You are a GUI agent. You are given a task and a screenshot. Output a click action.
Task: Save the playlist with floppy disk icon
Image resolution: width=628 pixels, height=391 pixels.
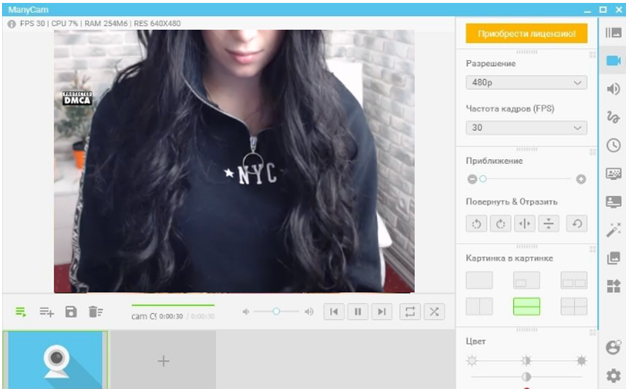pos(71,312)
